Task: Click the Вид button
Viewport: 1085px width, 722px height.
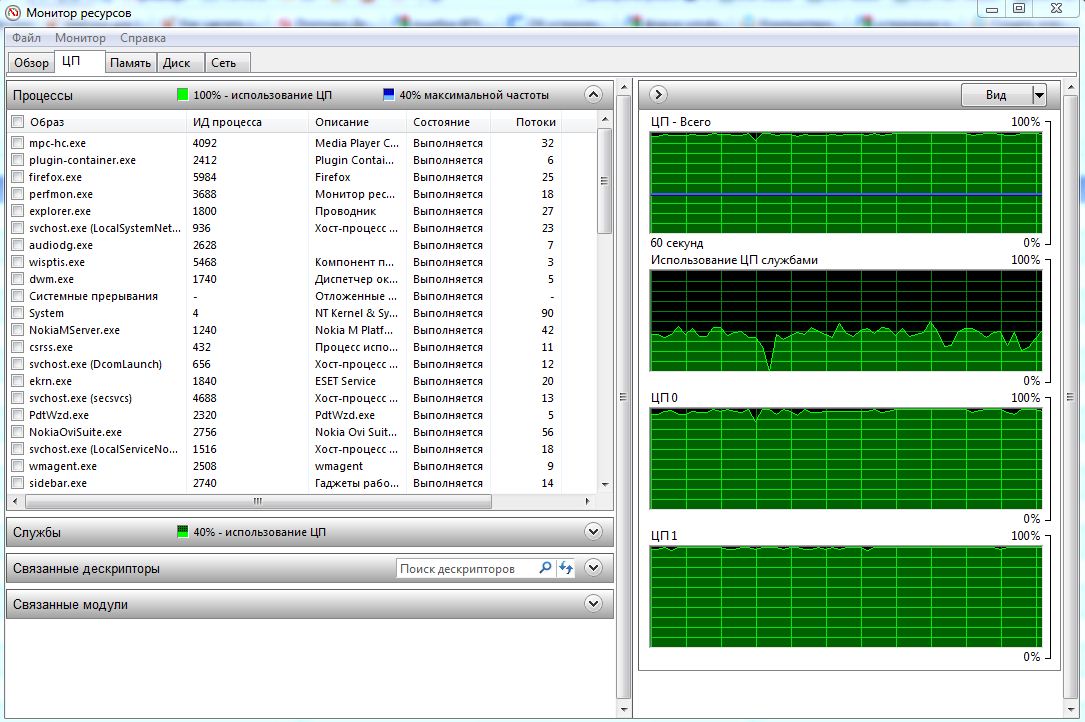Action: (996, 95)
